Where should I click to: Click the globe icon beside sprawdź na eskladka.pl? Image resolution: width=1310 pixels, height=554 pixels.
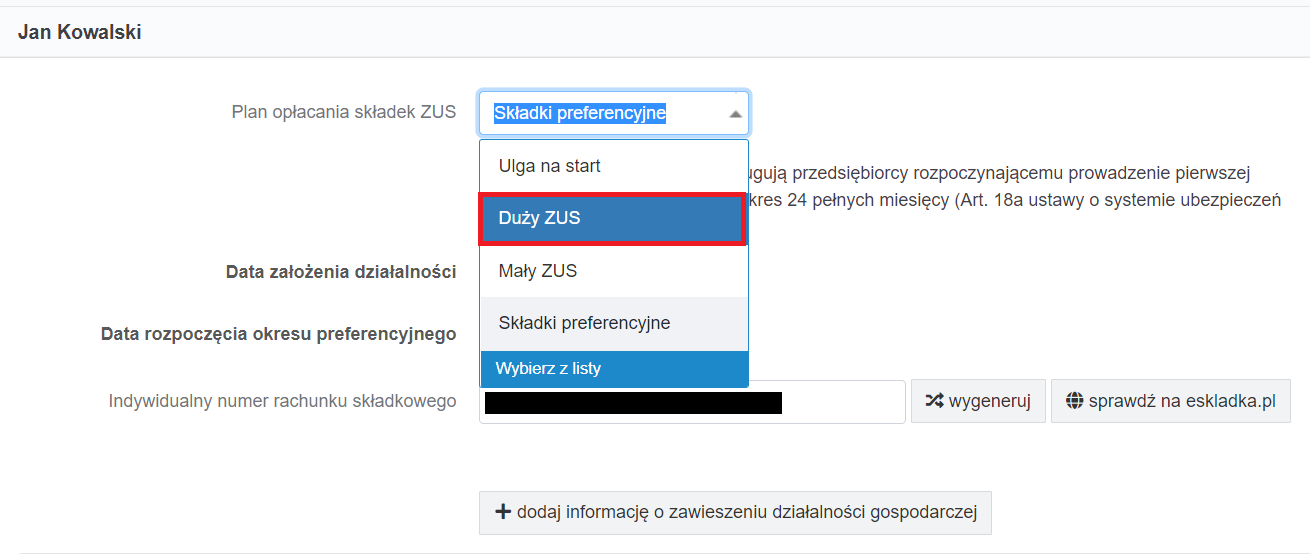1075,401
